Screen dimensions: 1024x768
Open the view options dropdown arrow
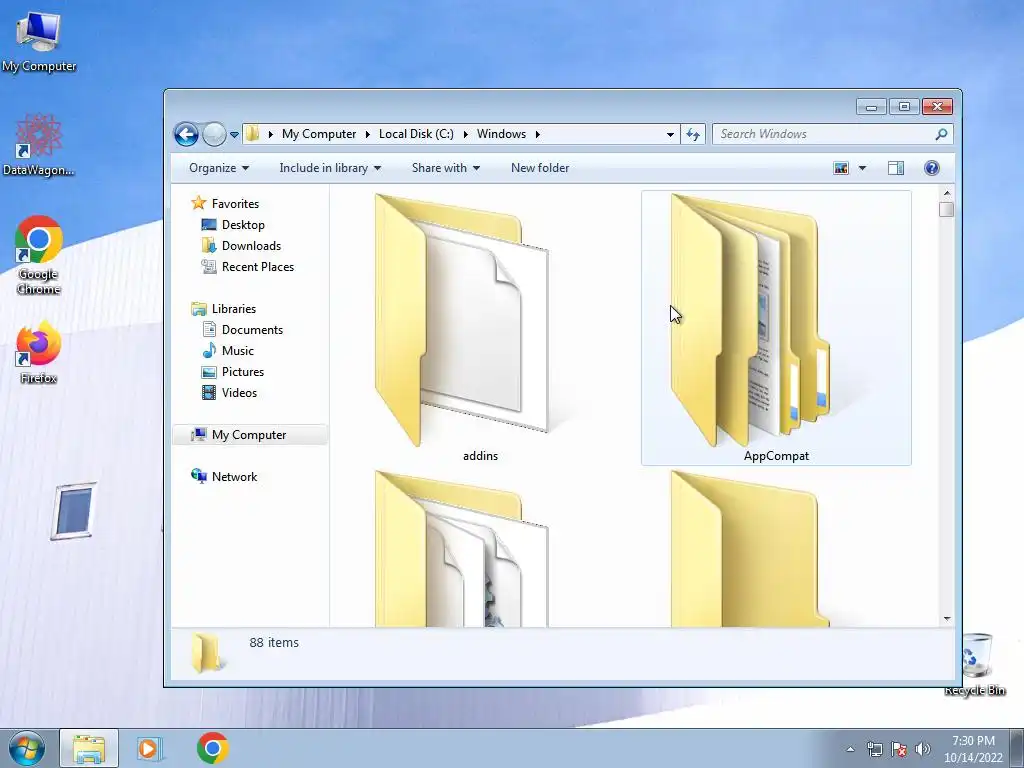pos(862,168)
